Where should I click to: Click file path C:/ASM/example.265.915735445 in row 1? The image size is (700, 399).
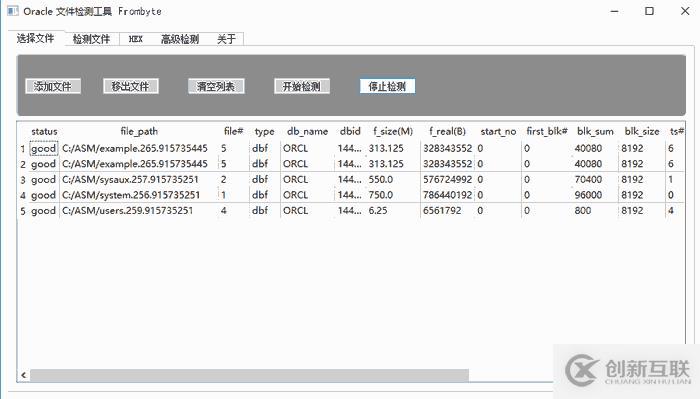(x=135, y=149)
